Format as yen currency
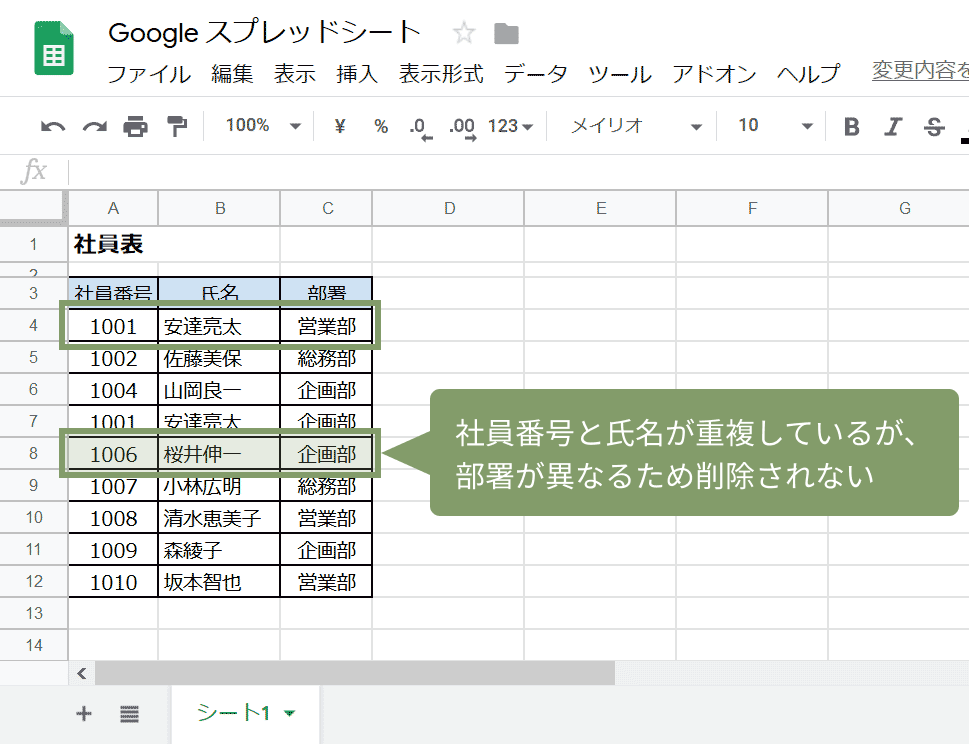The width and height of the screenshot is (969, 744). 339,126
